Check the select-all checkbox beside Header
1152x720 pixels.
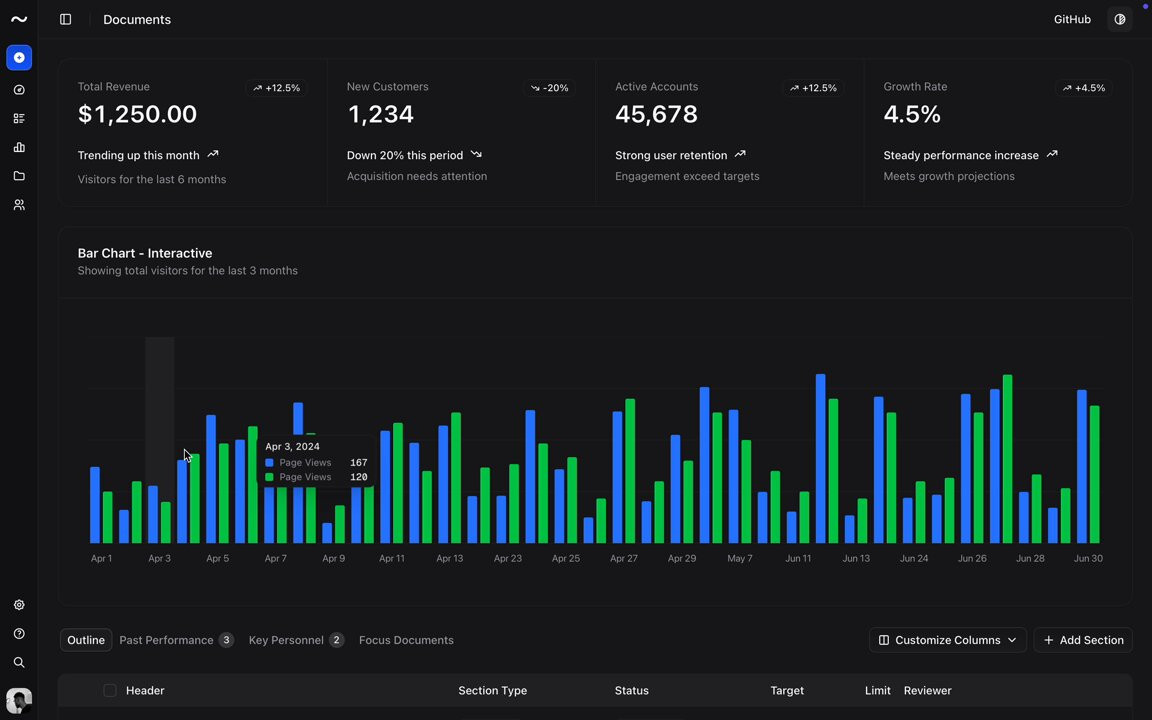(109, 690)
